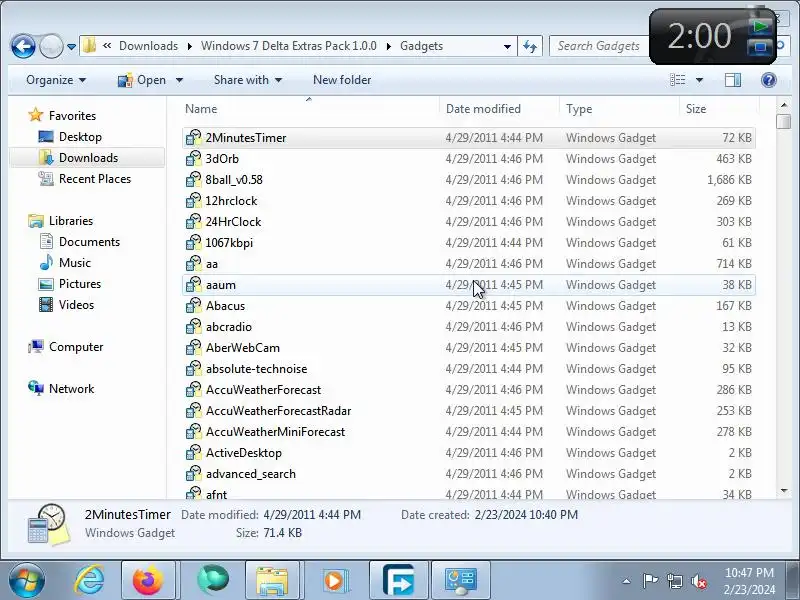Click Windows 7 Delta Extras Pack breadcrumb

[289, 46]
